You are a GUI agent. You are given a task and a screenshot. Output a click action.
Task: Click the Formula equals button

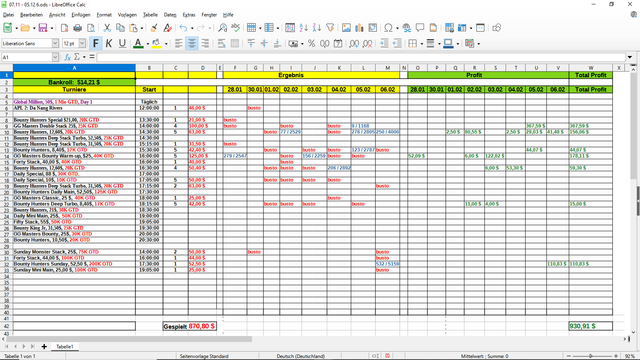click(92, 57)
